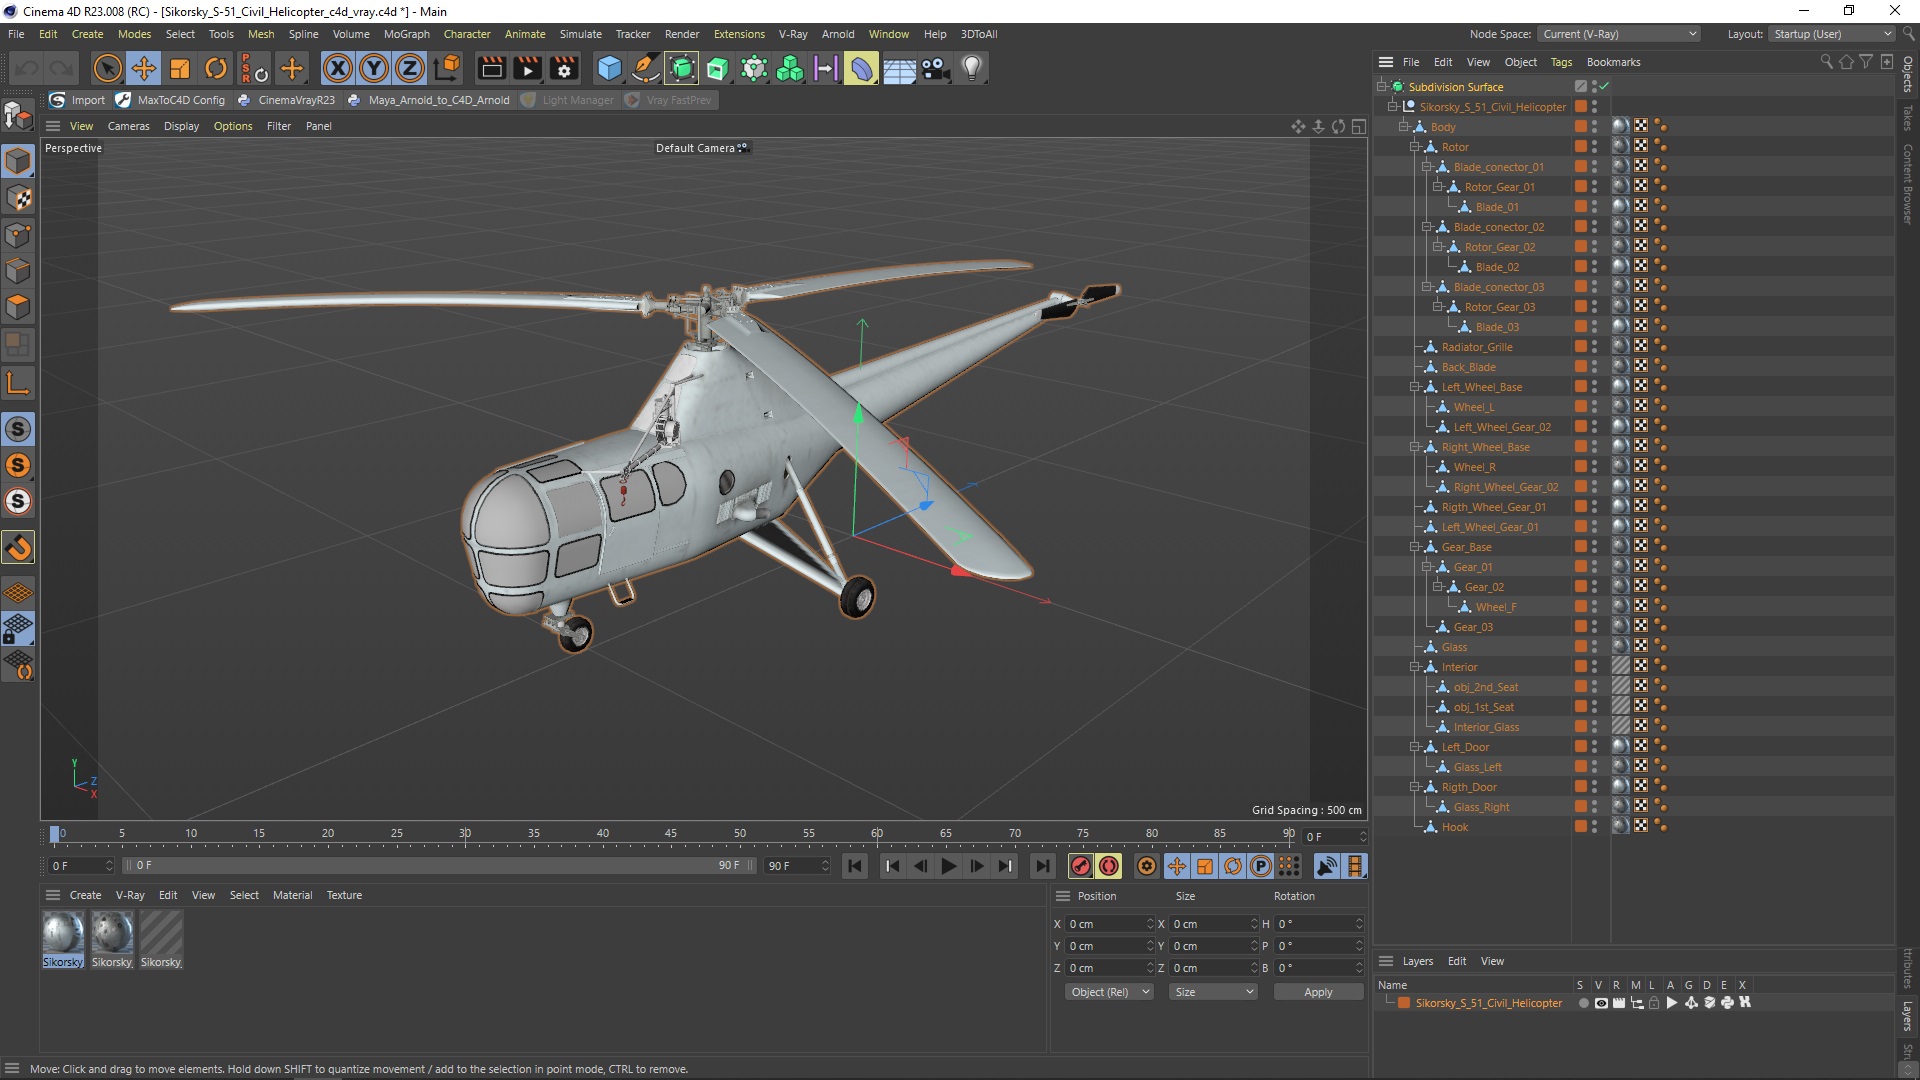Image resolution: width=1920 pixels, height=1080 pixels.
Task: Open viewport Cameras menu
Action: point(128,126)
